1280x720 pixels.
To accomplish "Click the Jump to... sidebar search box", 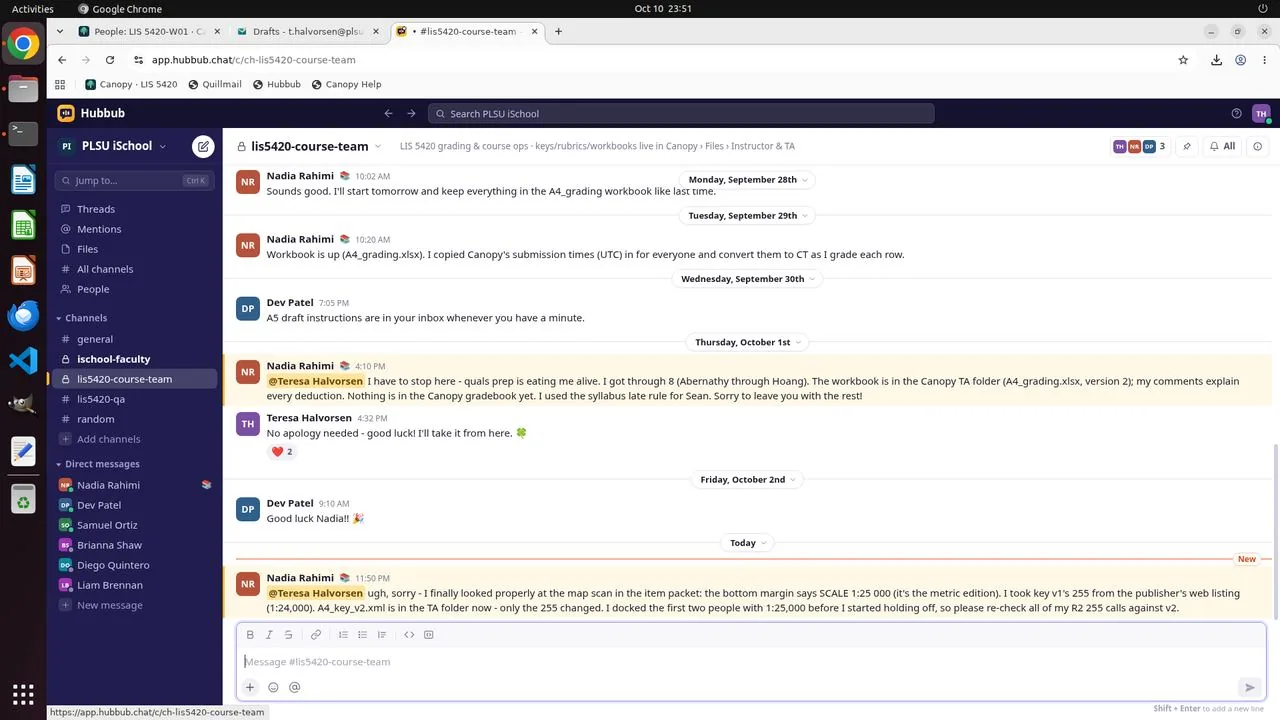I will click(133, 181).
